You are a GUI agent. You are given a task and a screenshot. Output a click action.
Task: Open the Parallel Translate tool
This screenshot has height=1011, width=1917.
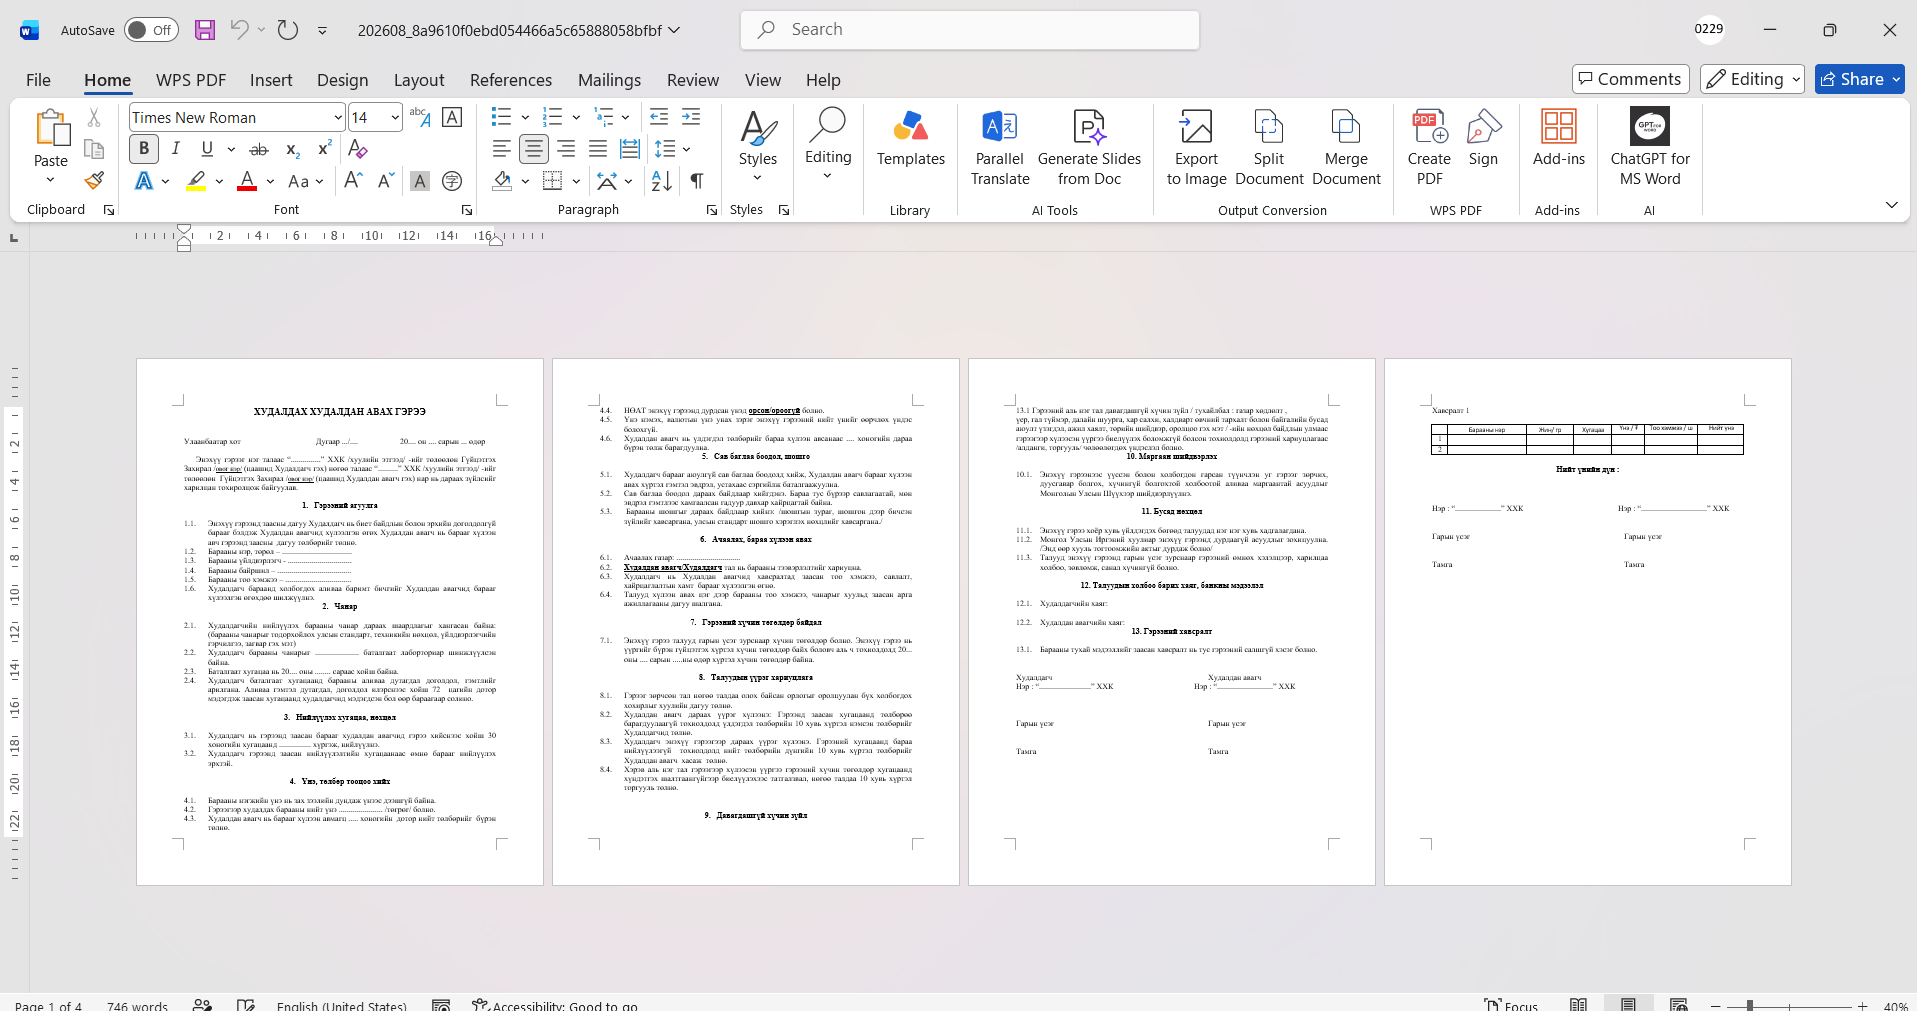tap(1000, 148)
